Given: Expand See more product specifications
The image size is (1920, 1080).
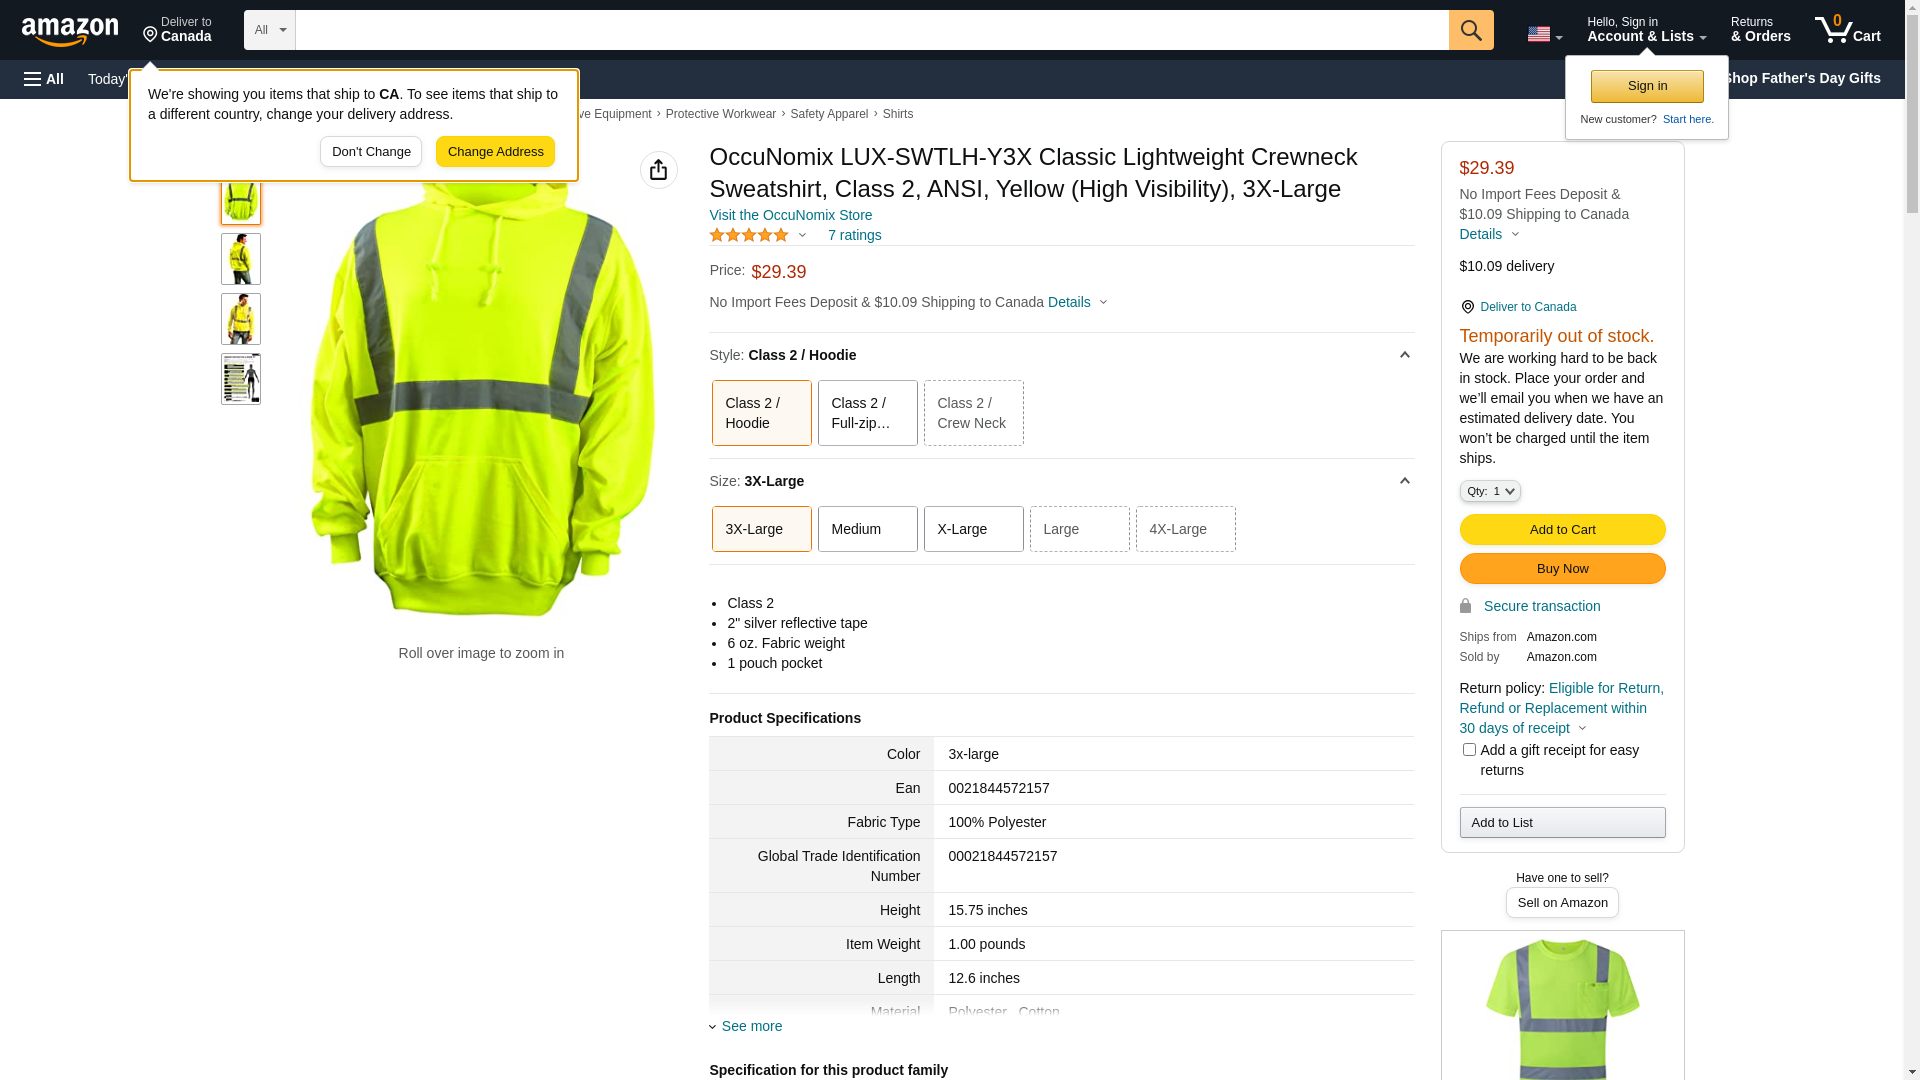Looking at the screenshot, I should point(751,1026).
